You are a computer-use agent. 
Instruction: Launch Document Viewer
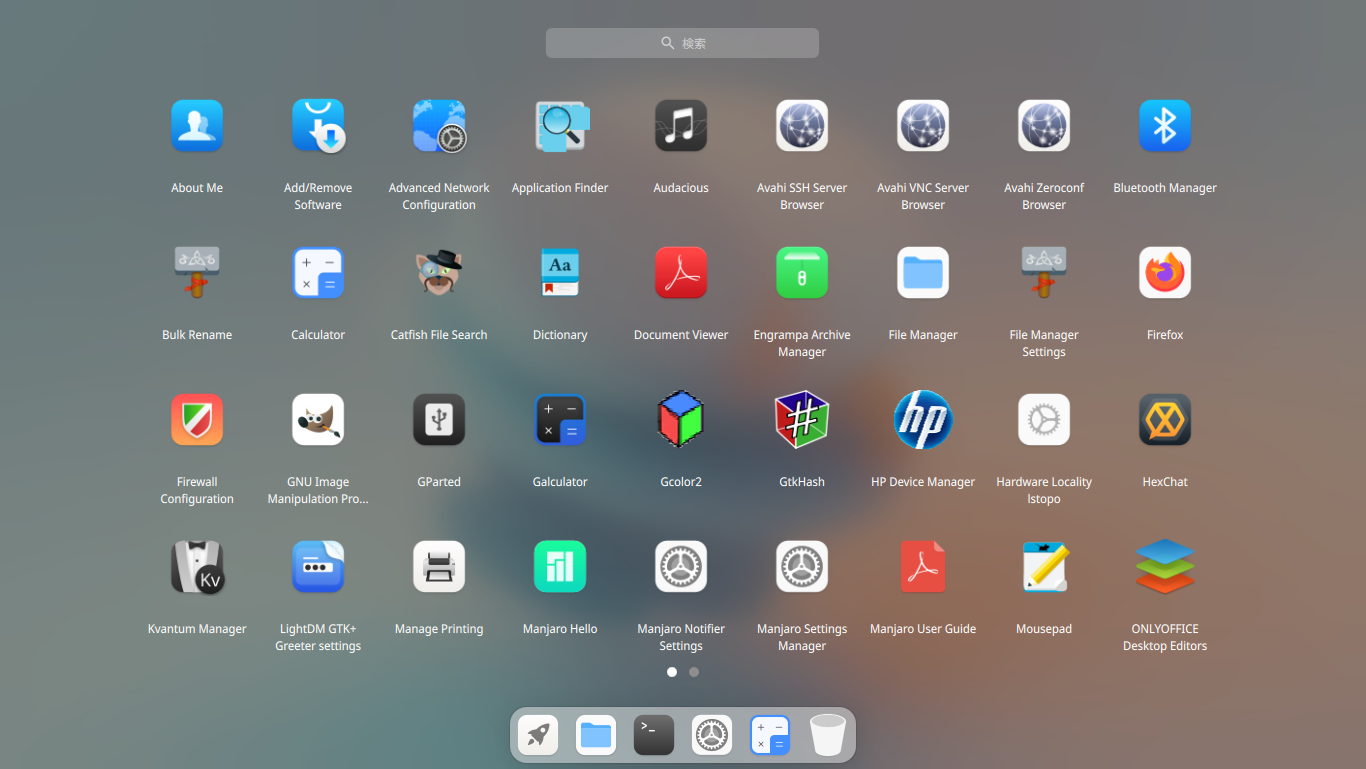coord(681,273)
